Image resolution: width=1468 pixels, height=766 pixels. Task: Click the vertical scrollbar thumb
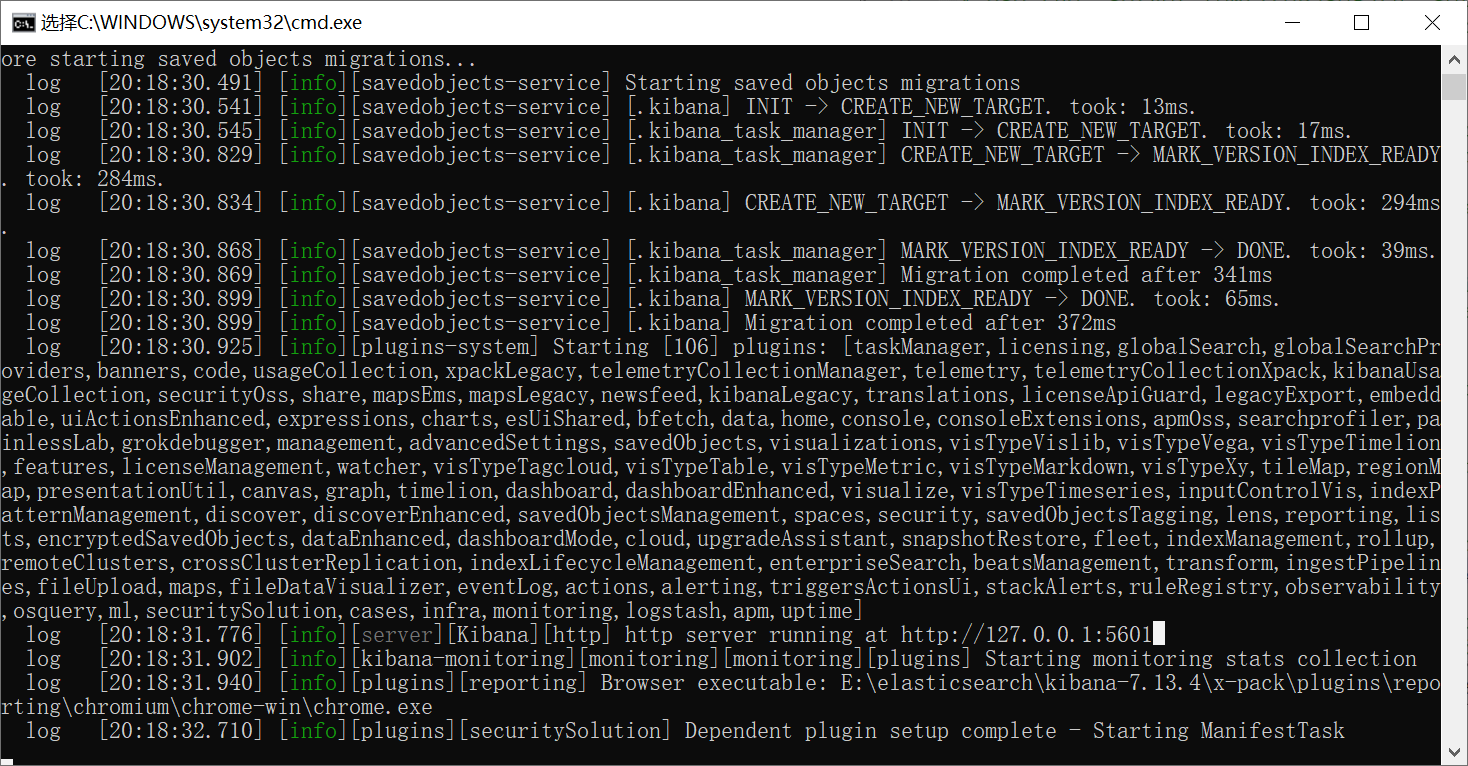click(x=1455, y=86)
